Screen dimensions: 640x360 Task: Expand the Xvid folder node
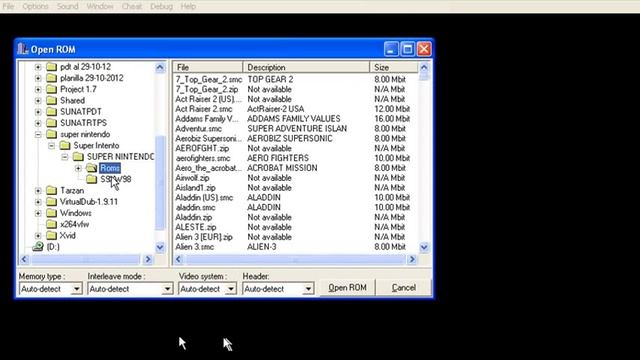click(38, 236)
